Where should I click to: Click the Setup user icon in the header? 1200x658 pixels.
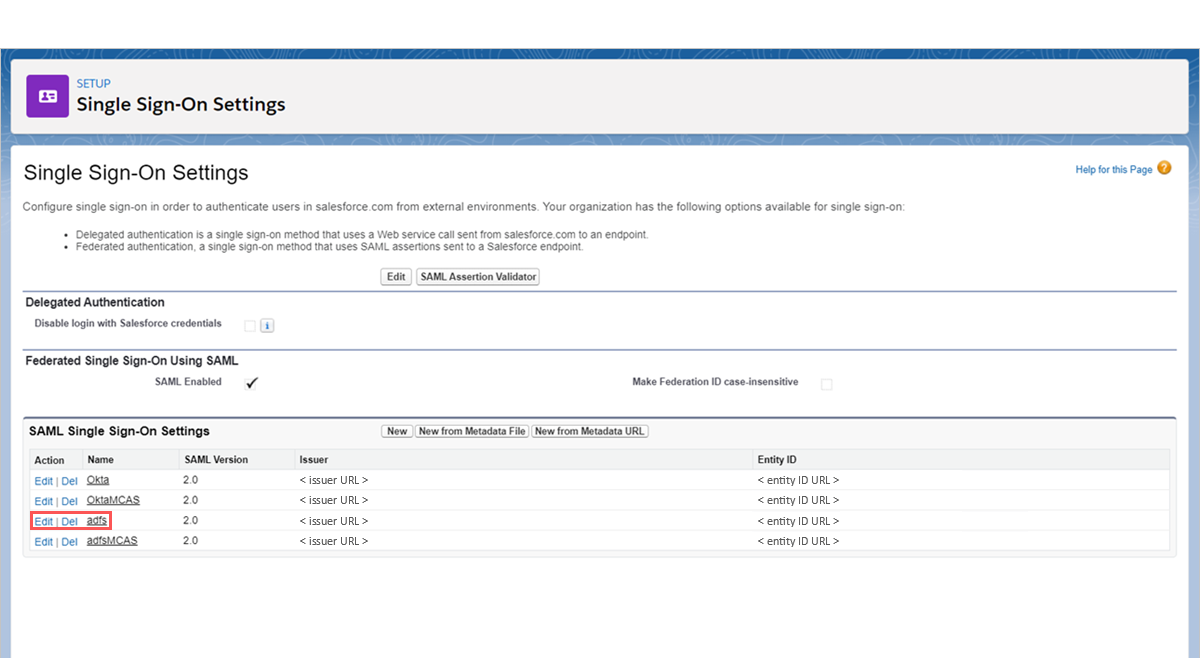[47, 96]
